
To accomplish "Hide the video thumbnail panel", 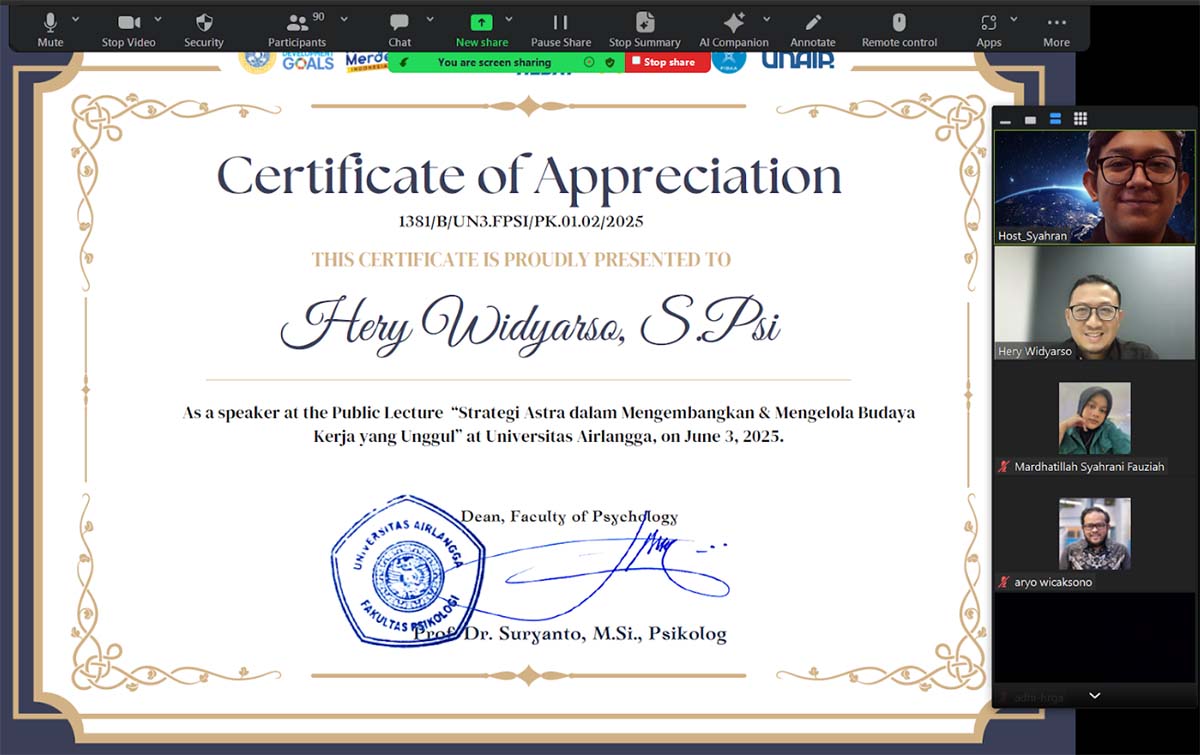I will coord(1006,119).
